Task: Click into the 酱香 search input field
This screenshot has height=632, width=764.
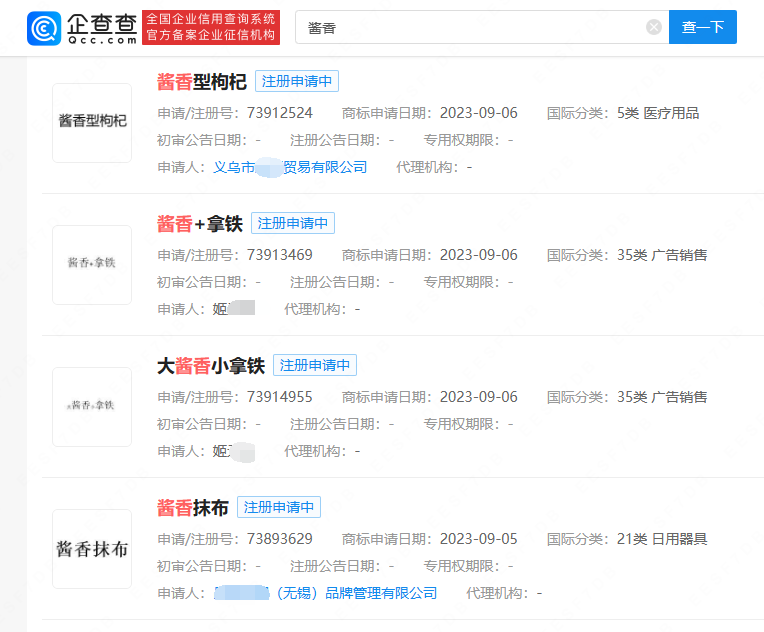Action: [470, 27]
